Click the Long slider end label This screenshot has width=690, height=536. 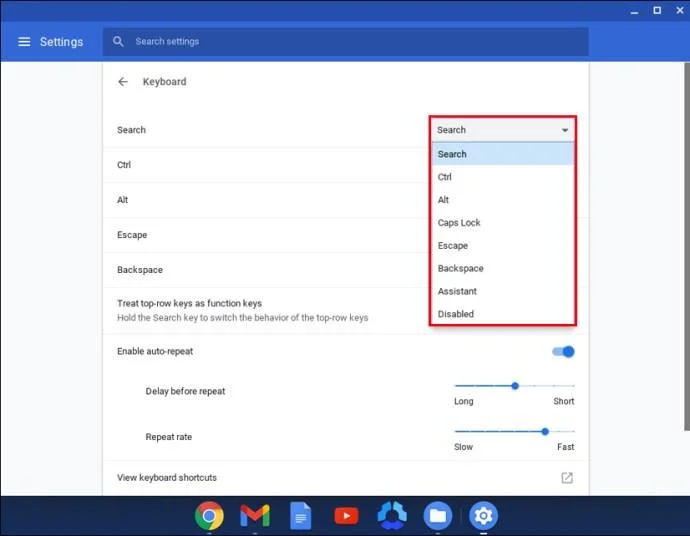click(x=464, y=401)
